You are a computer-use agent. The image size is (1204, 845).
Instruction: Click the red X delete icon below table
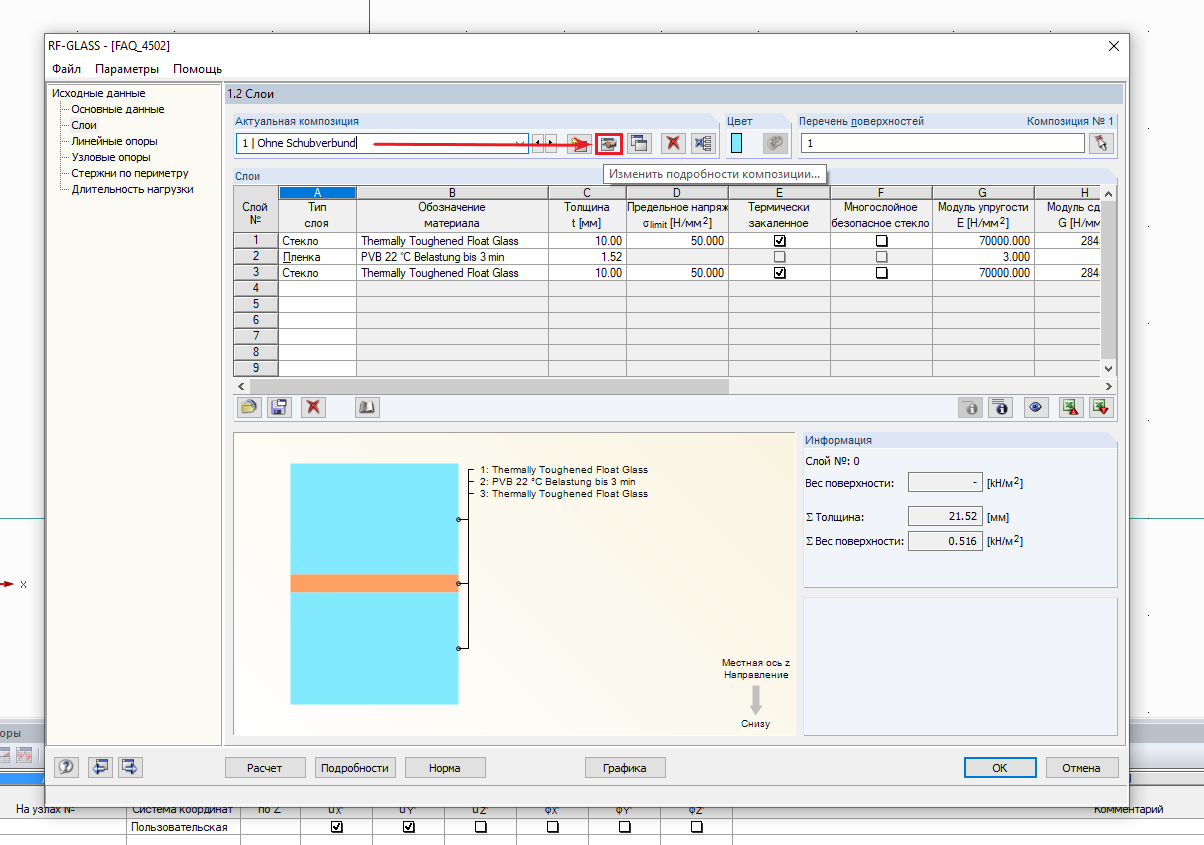point(314,407)
